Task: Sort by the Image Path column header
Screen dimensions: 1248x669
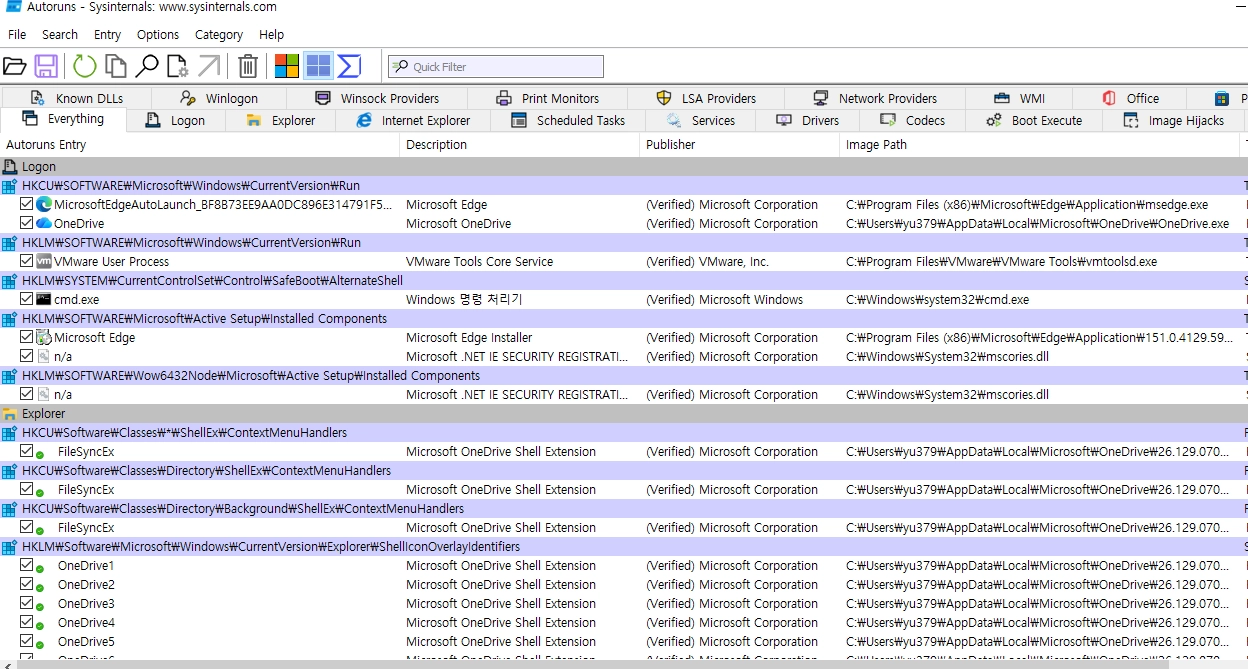Action: tap(1040, 145)
